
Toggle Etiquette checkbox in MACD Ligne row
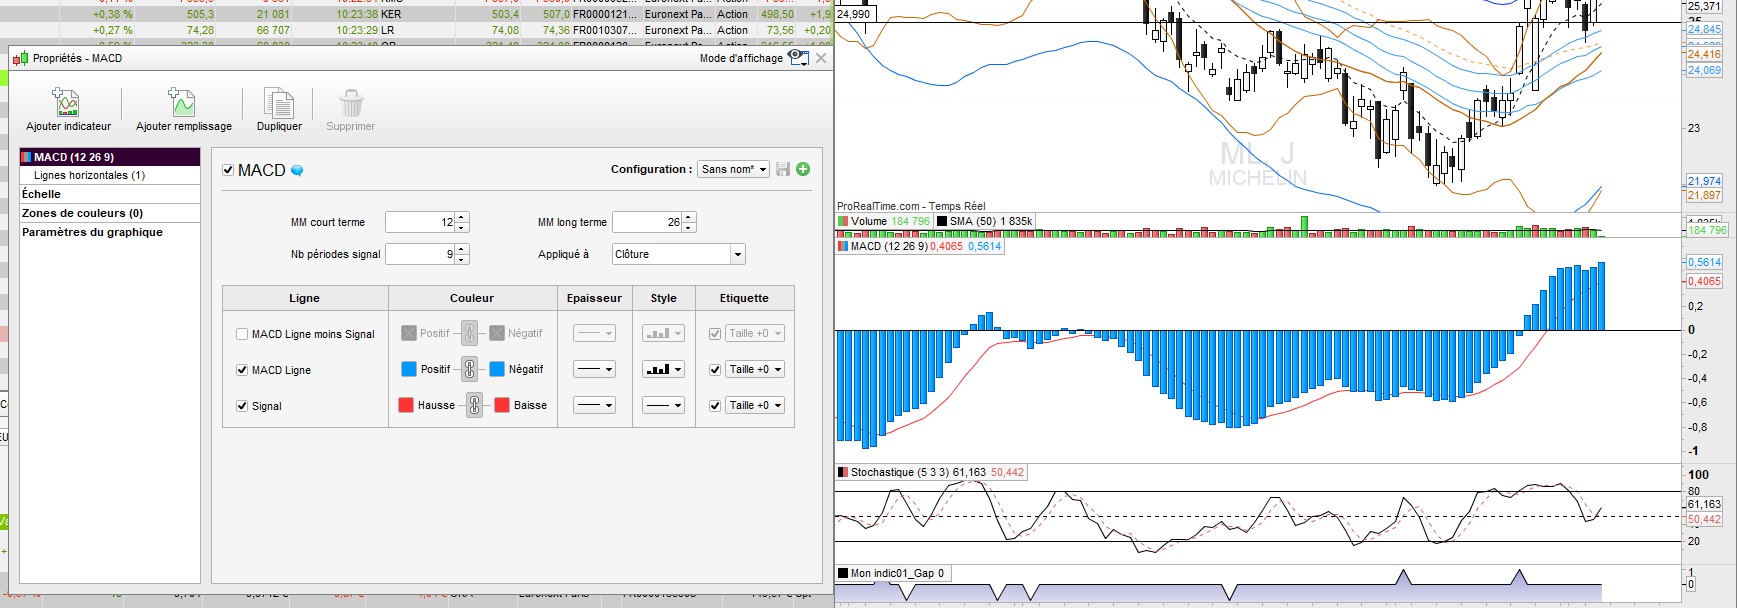pyautogui.click(x=715, y=369)
